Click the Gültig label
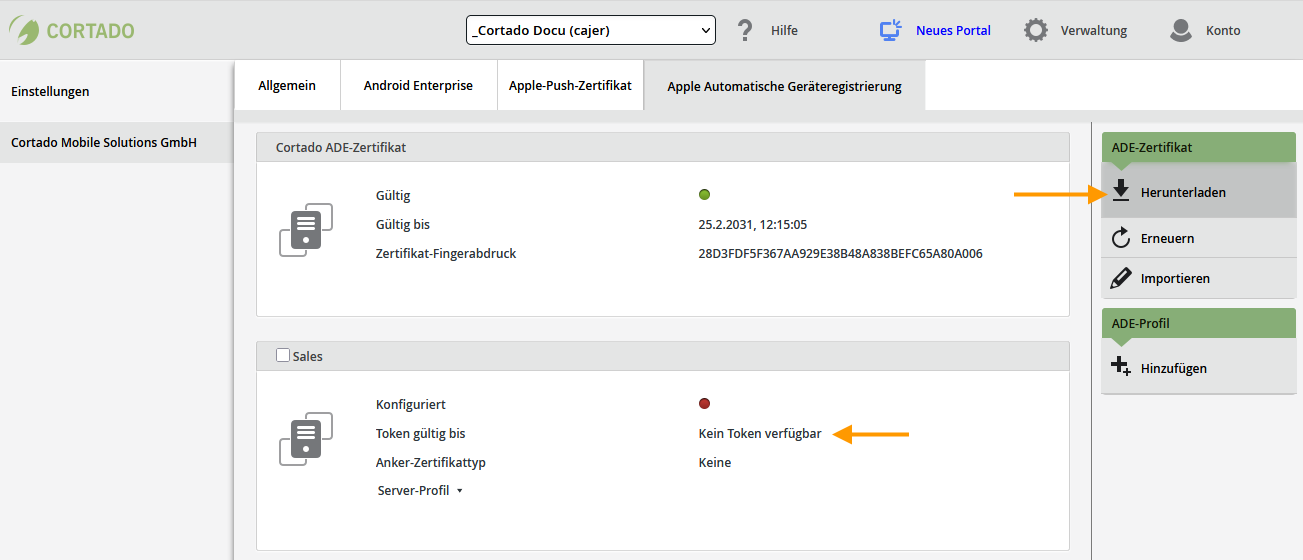This screenshot has width=1303, height=560. point(393,196)
